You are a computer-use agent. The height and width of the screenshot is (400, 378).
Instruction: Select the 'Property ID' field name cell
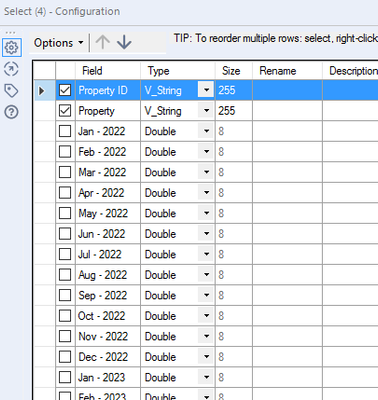(x=108, y=90)
